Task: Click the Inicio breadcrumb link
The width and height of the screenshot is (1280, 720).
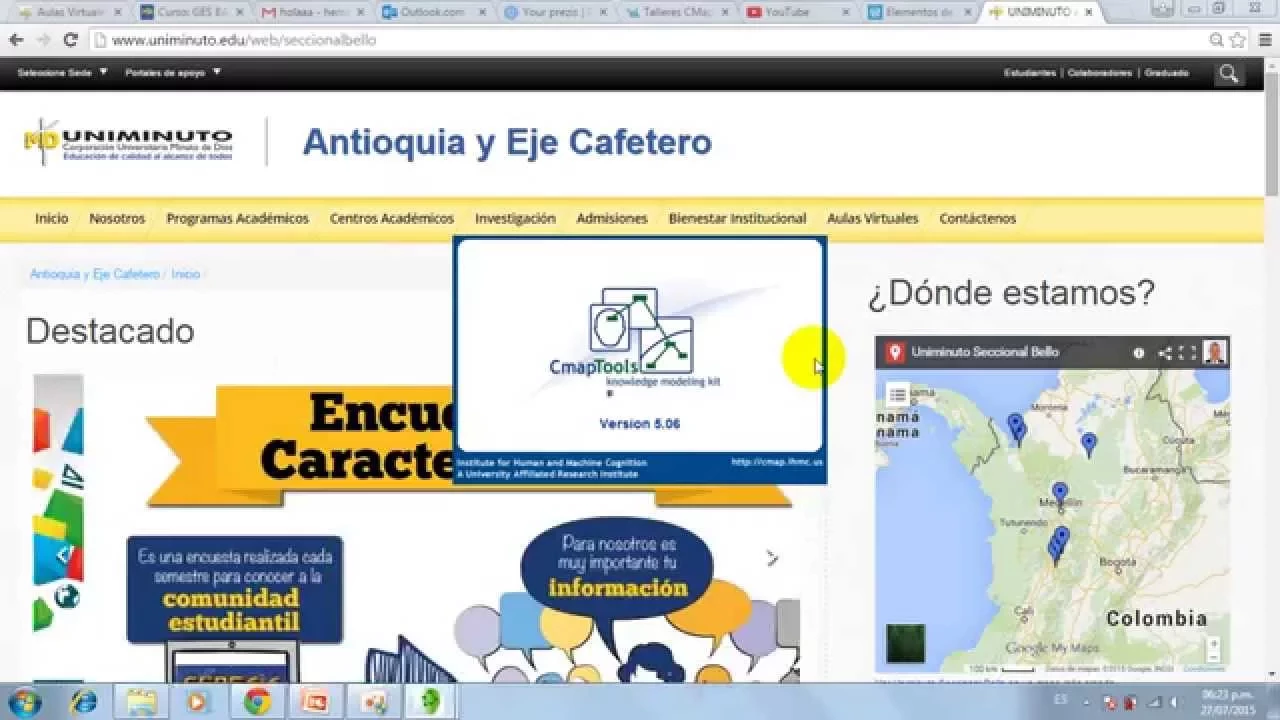Action: coord(186,274)
